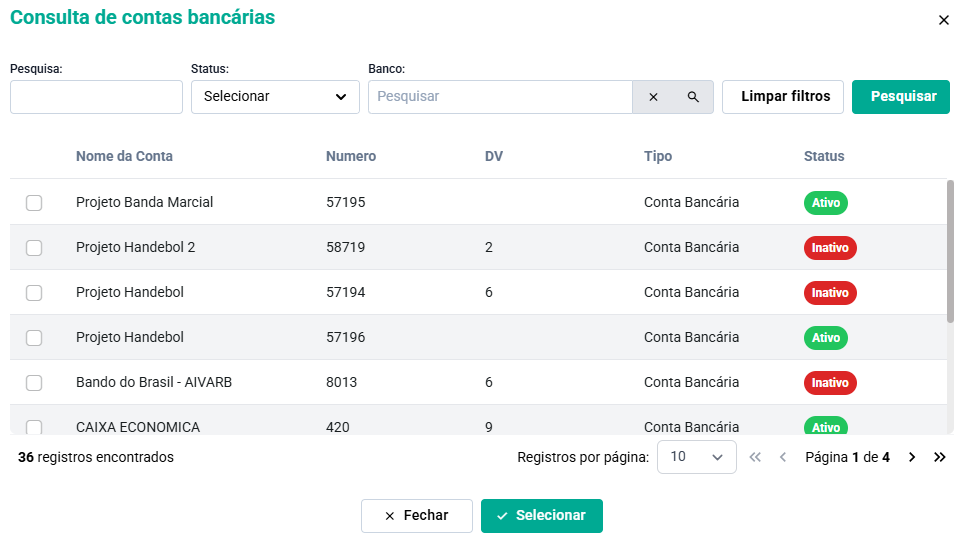
Task: Go to previous page arrow
Action: (x=783, y=457)
